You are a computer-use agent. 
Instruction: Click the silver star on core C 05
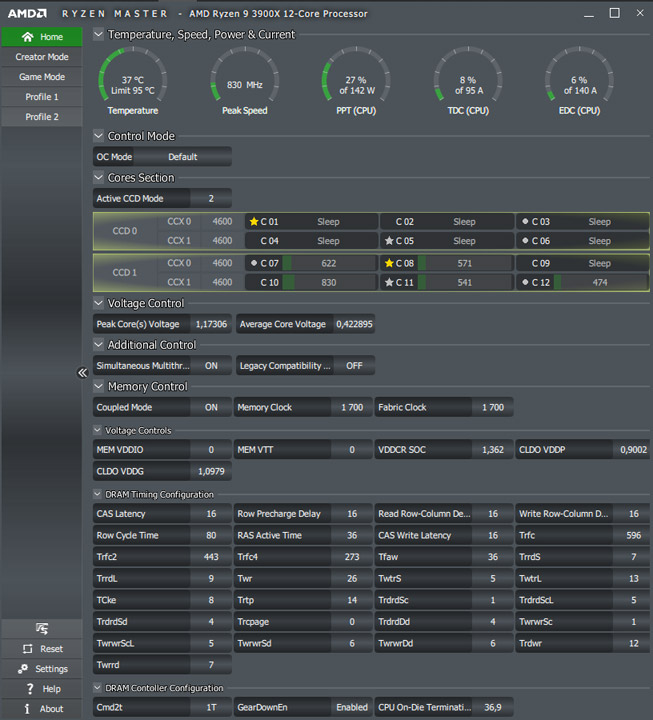[x=389, y=241]
